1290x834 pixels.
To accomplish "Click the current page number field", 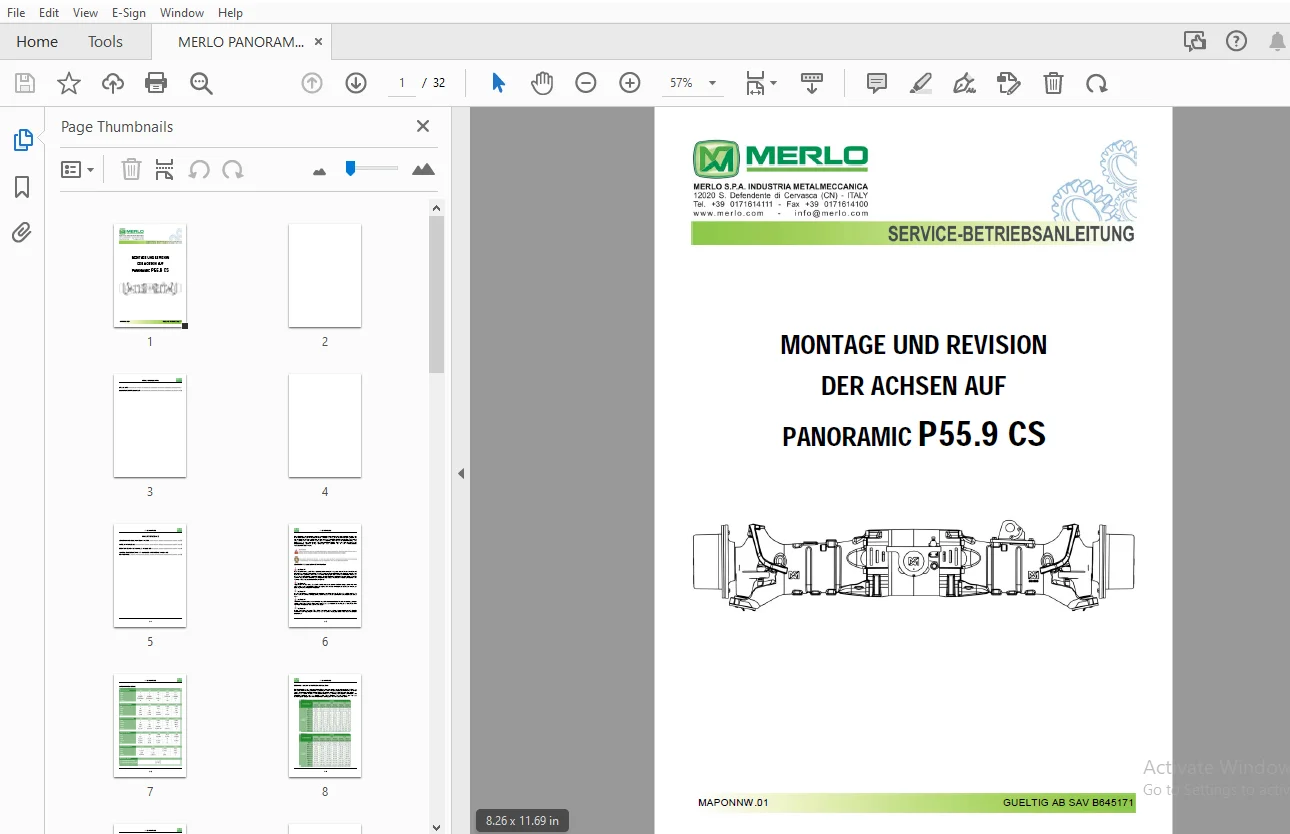I will coord(402,83).
